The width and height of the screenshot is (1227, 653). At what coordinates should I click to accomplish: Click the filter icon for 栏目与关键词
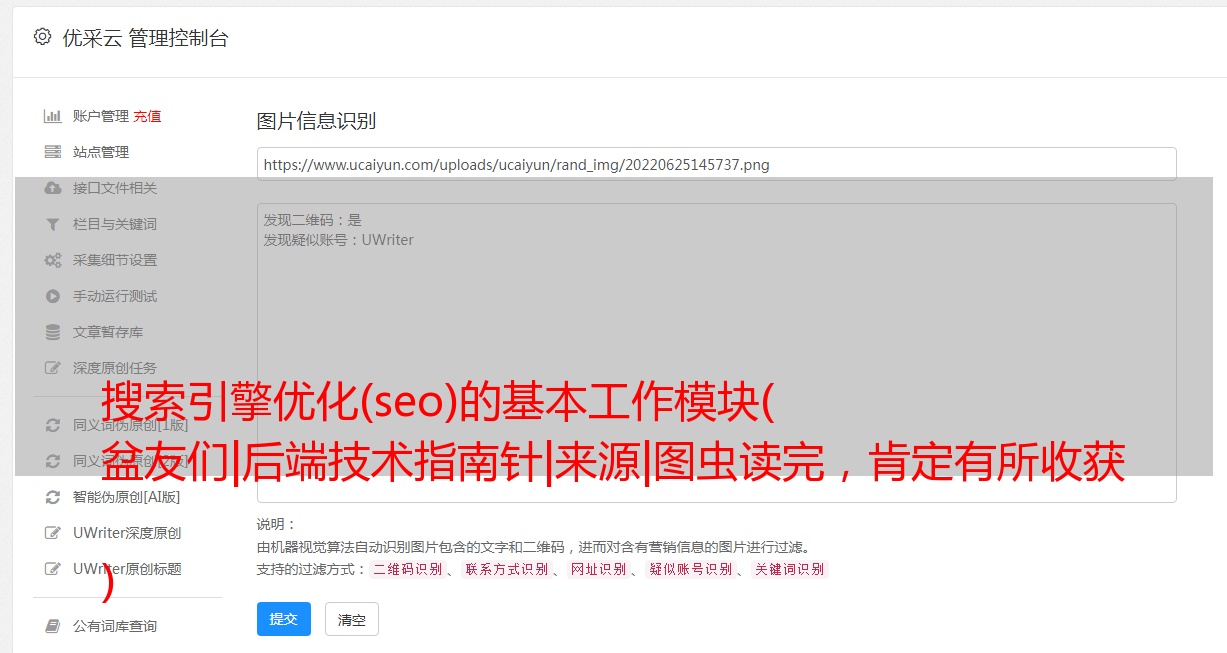(53, 224)
